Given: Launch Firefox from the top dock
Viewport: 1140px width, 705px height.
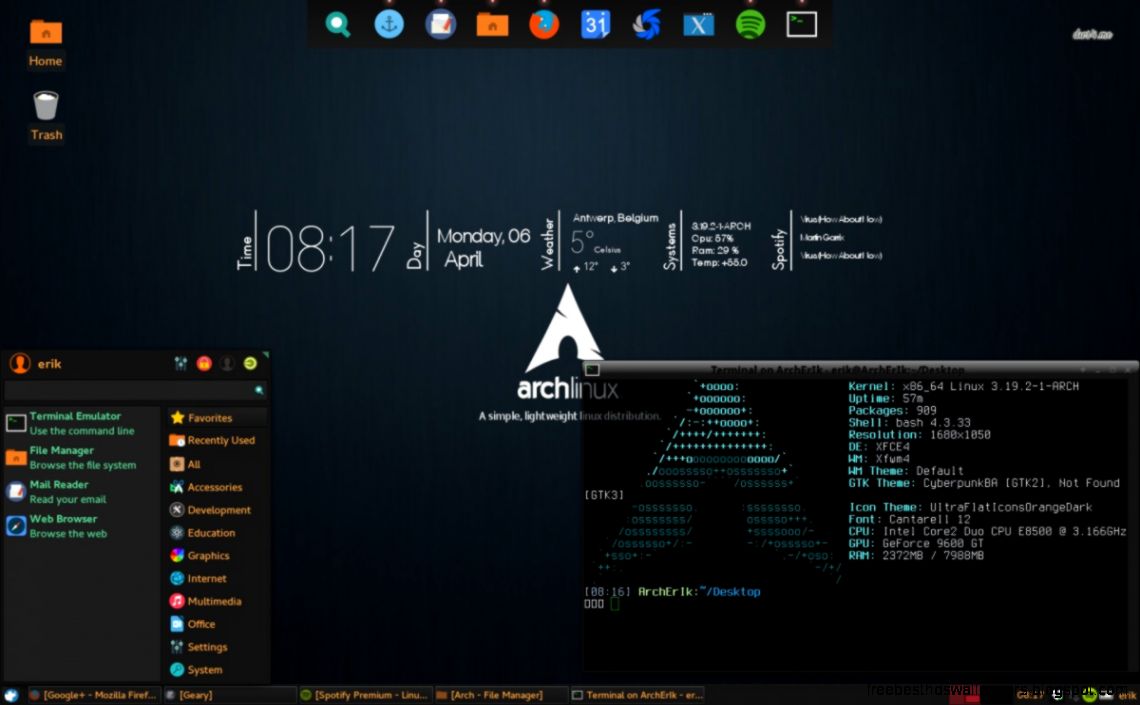Looking at the screenshot, I should click(544, 25).
